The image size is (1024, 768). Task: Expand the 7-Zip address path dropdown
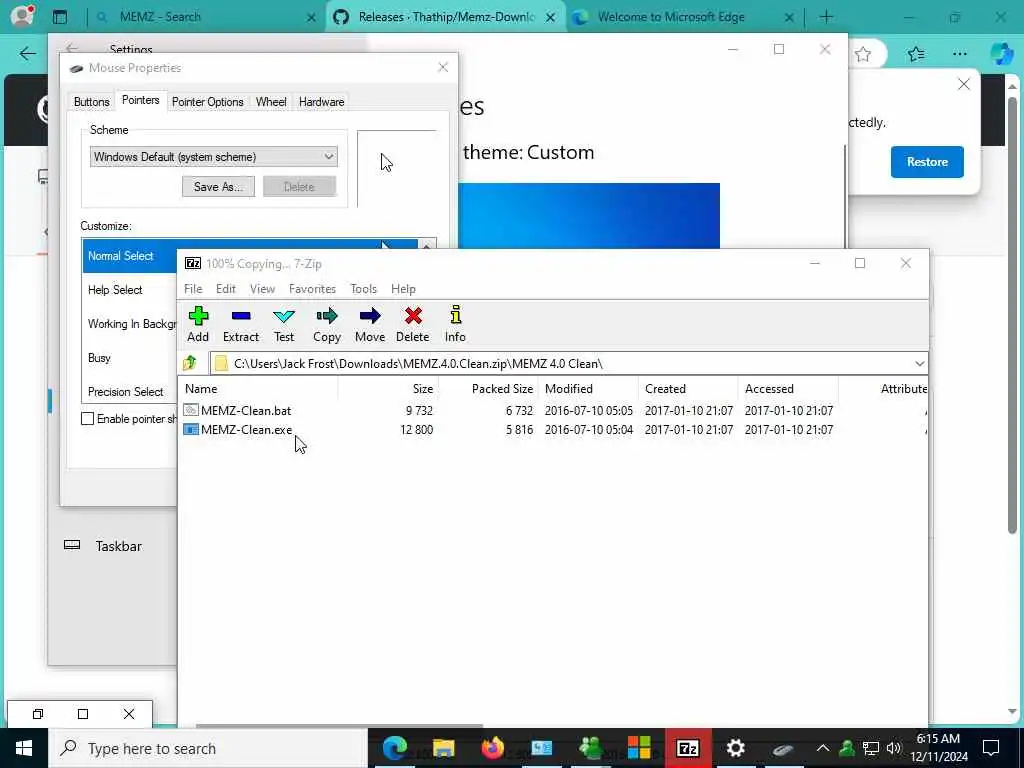pos(920,363)
